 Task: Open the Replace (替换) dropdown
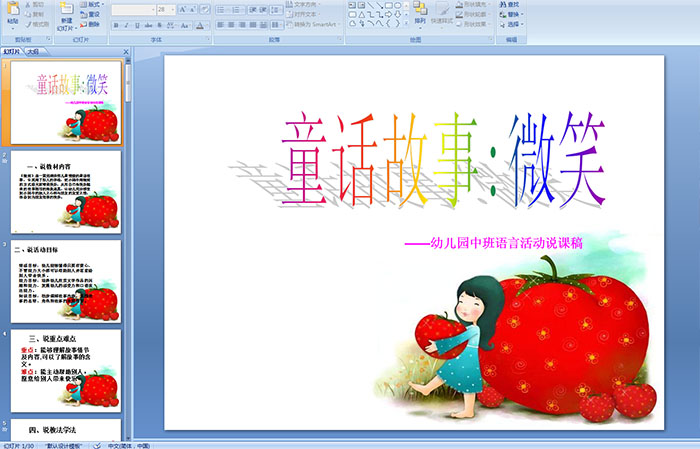click(511, 14)
